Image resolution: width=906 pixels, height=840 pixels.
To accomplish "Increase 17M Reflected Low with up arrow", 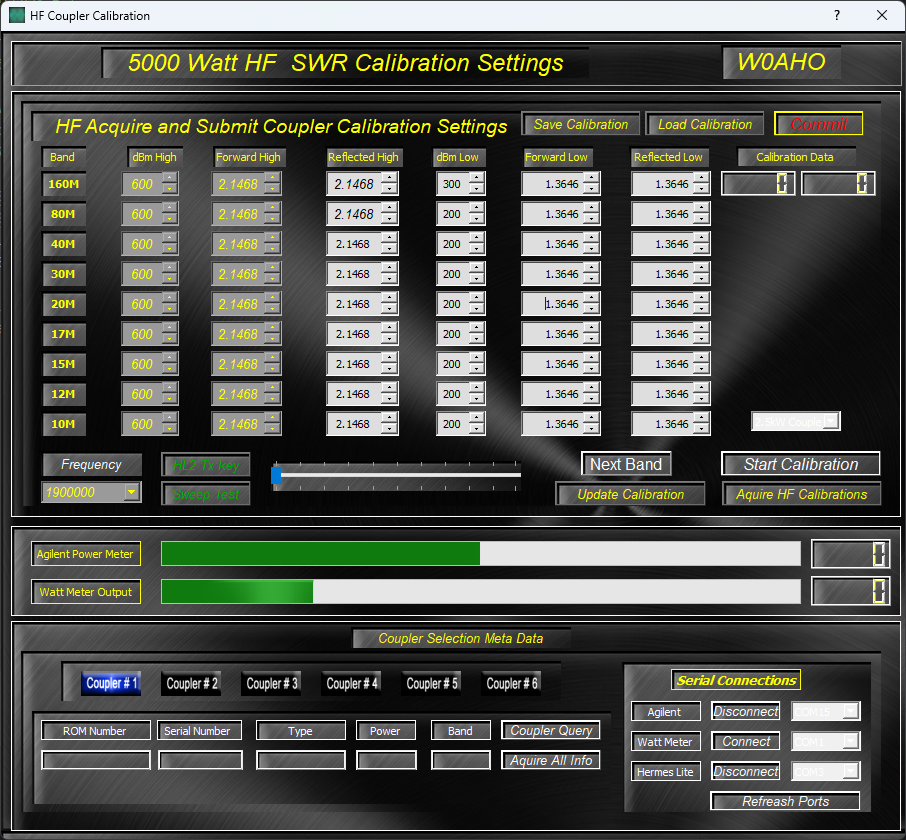I will point(701,329).
